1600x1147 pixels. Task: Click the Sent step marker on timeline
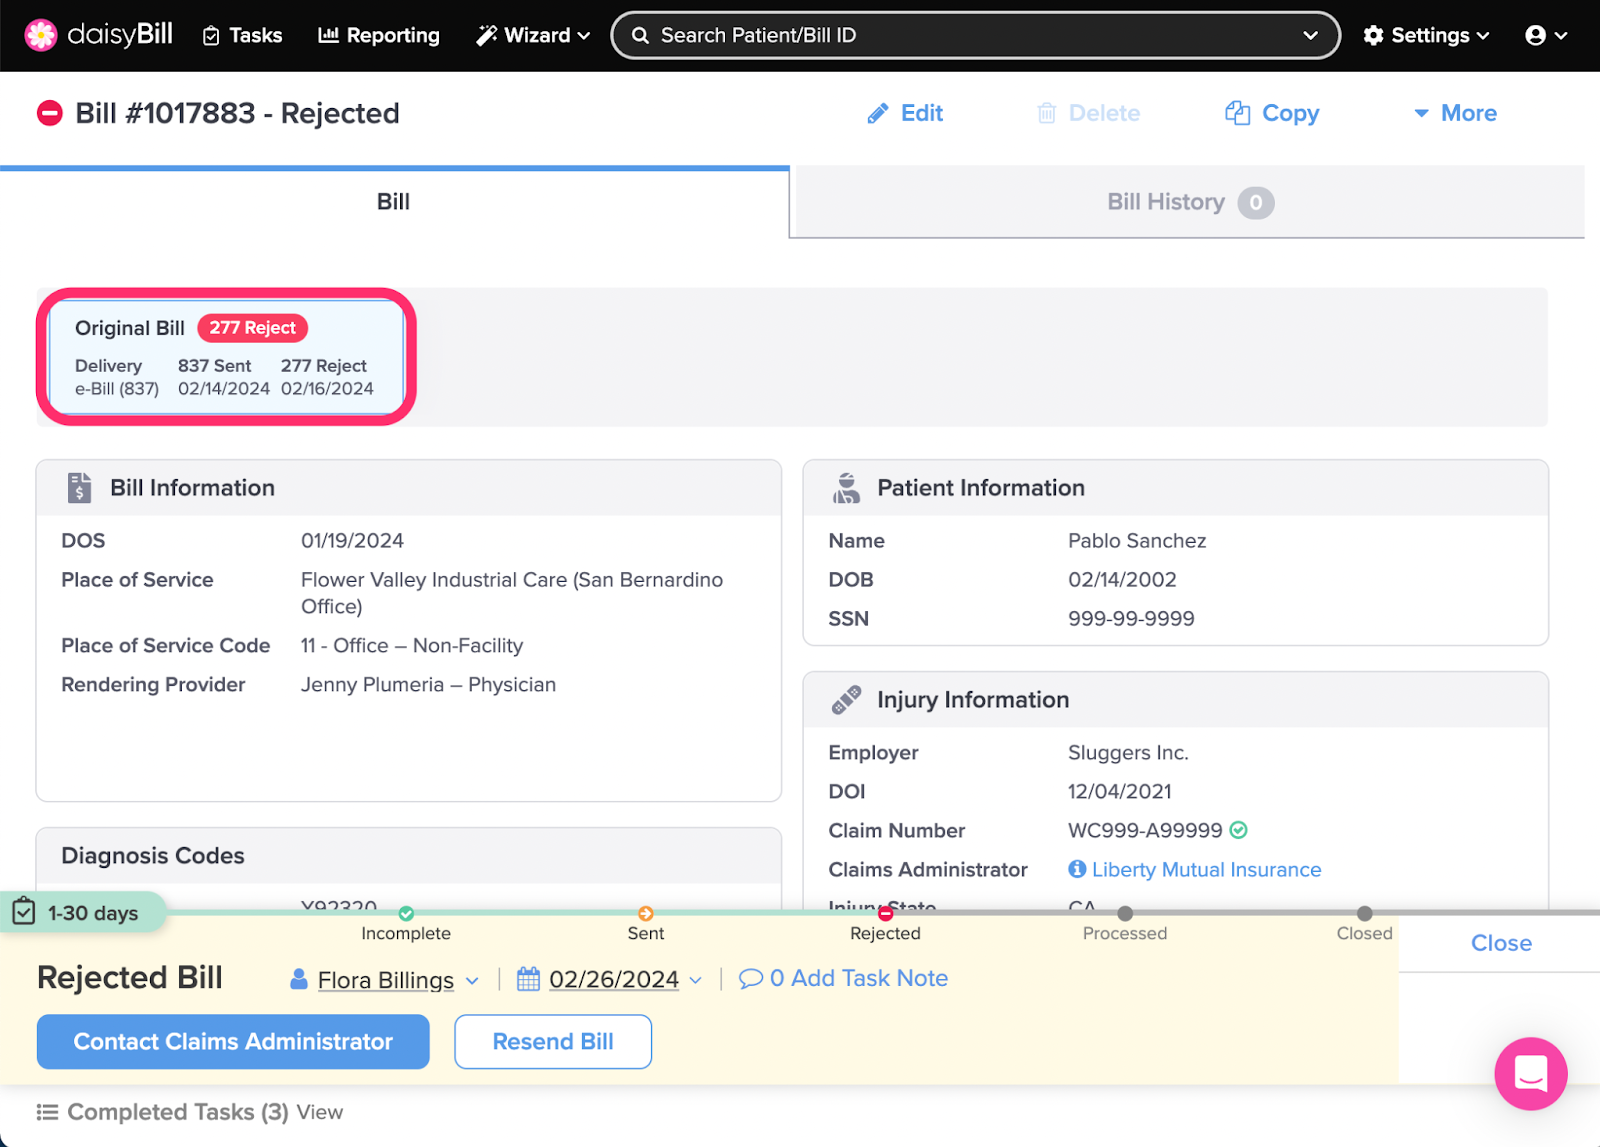point(646,914)
